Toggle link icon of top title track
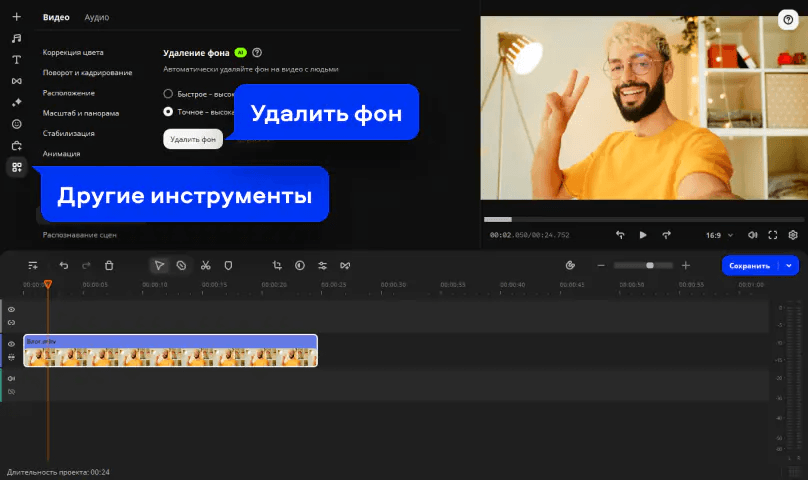Image resolution: width=808 pixels, height=480 pixels. (11, 323)
